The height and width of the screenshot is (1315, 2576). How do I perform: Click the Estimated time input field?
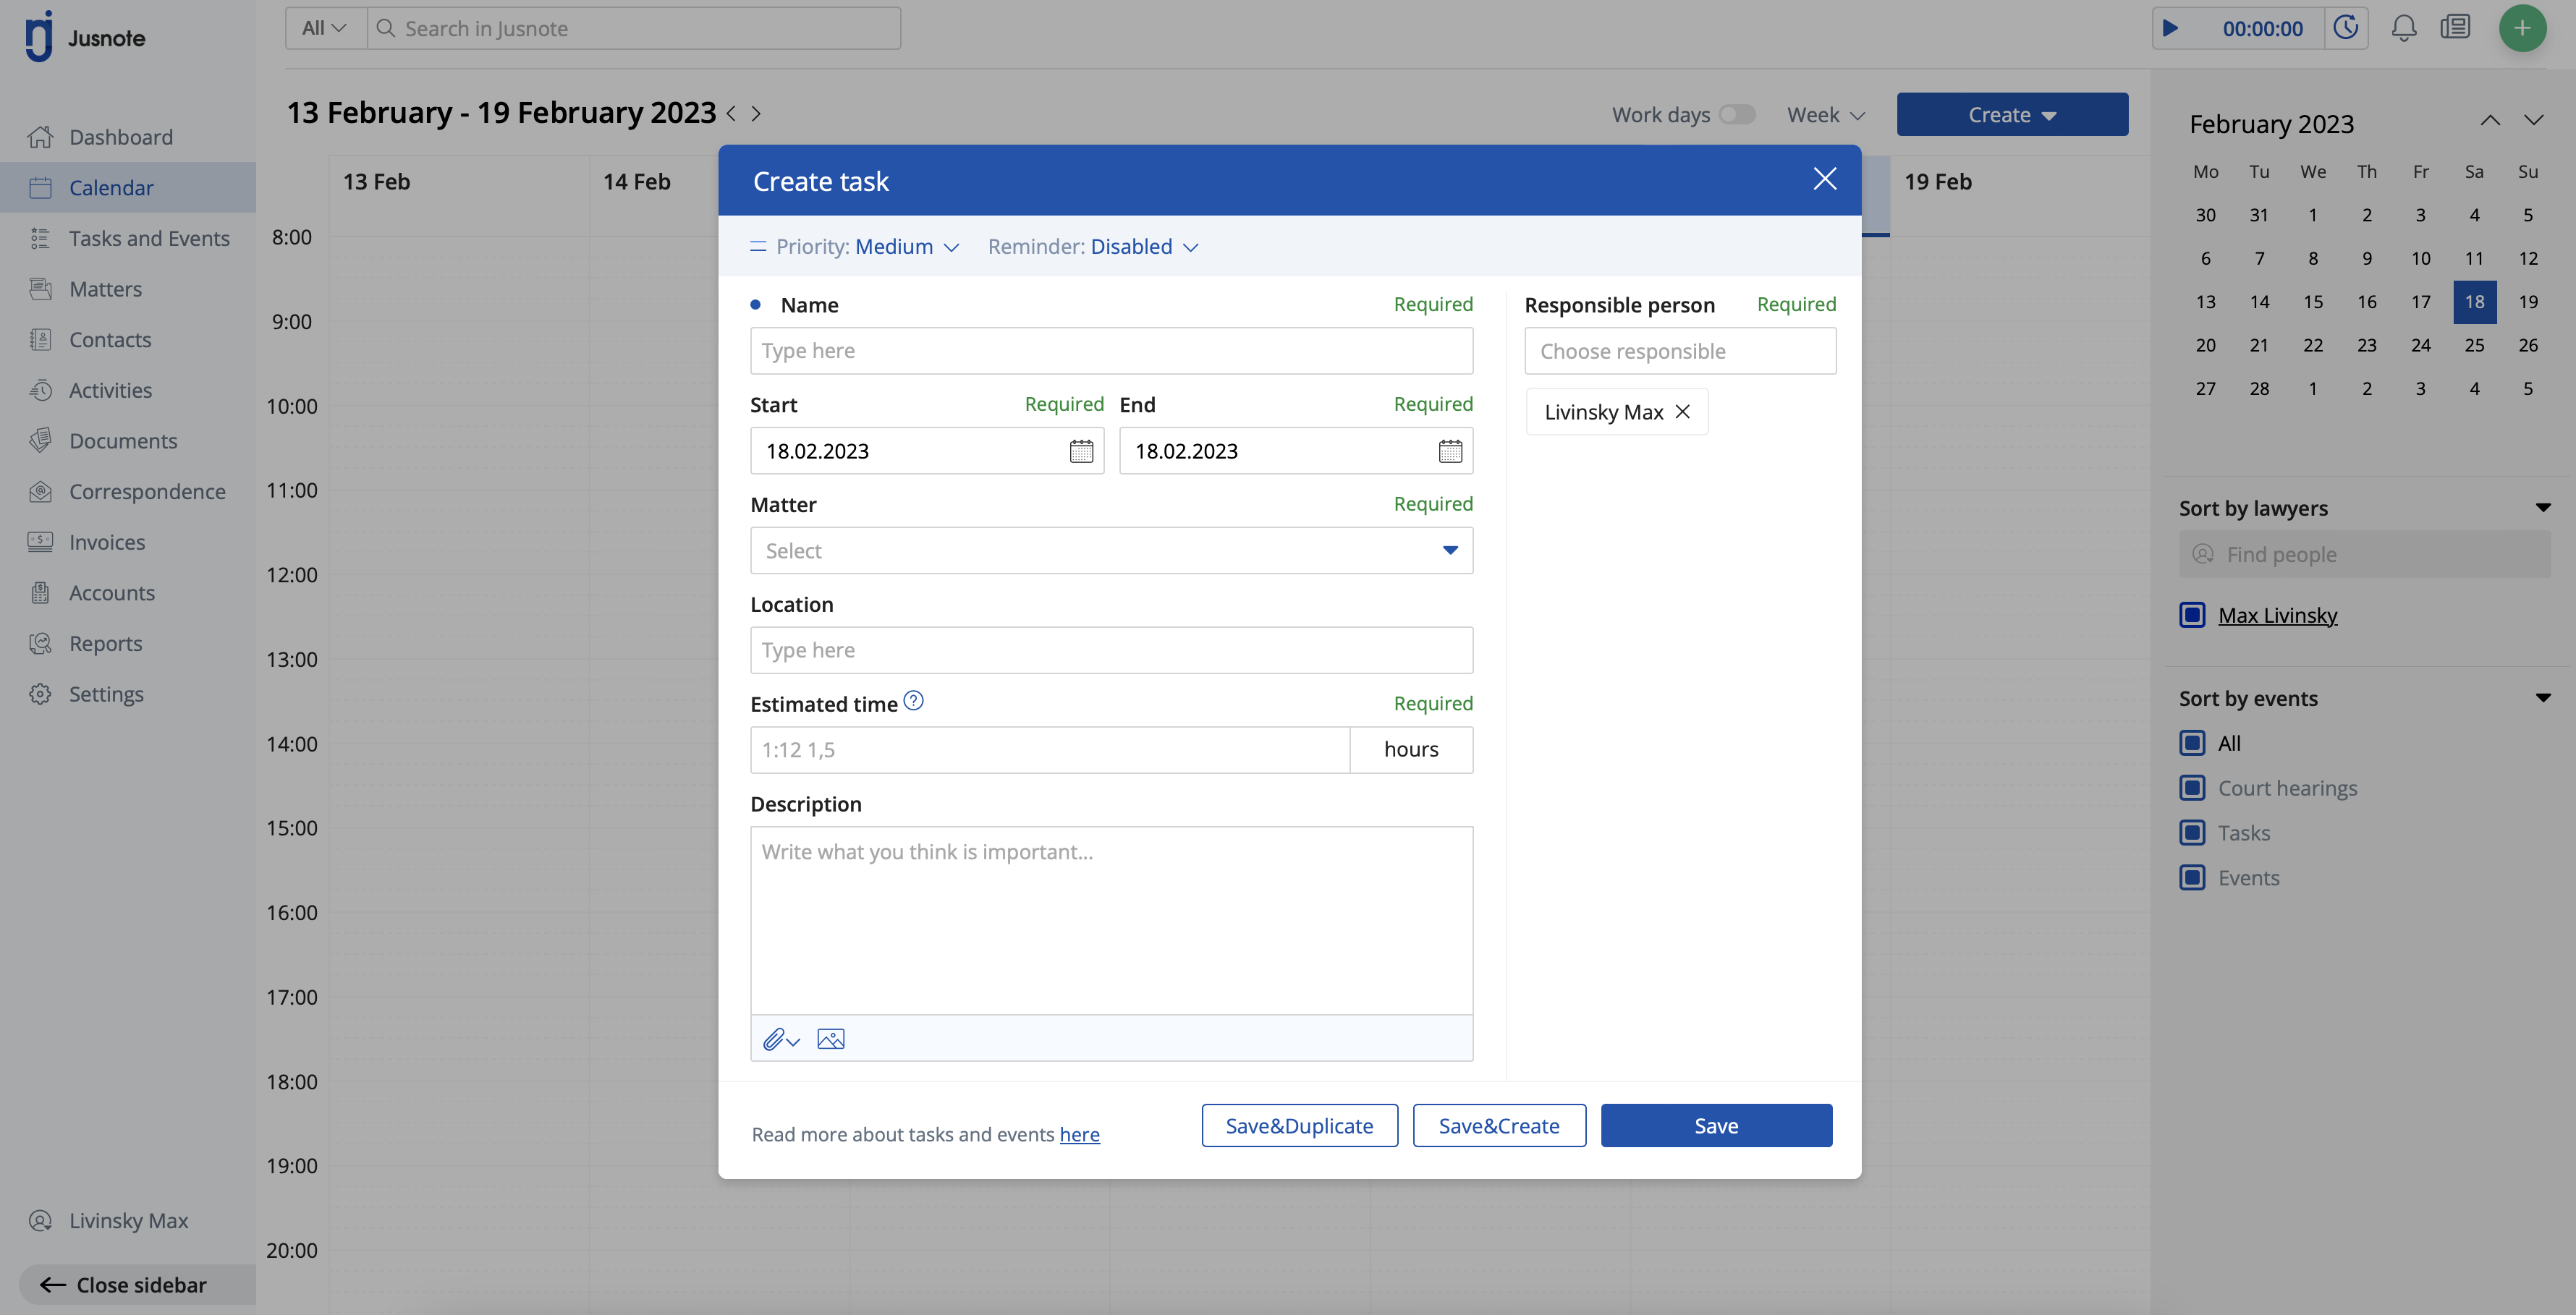tap(1050, 750)
